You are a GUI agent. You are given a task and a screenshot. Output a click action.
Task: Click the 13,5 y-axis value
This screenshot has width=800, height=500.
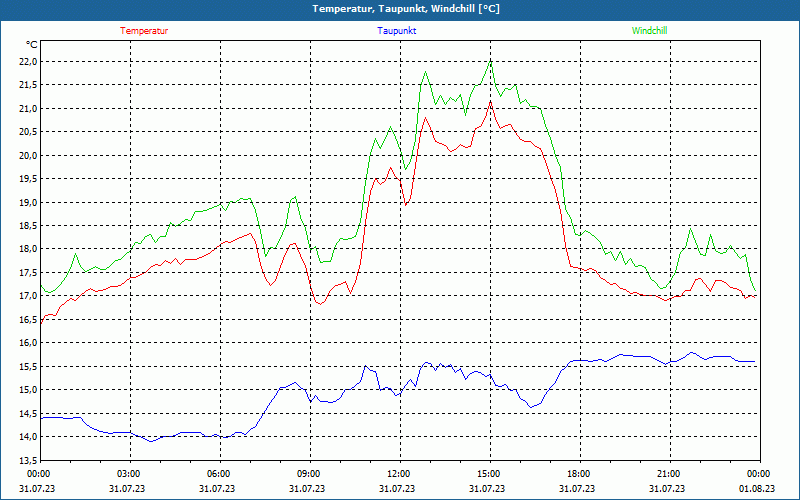tap(29, 460)
